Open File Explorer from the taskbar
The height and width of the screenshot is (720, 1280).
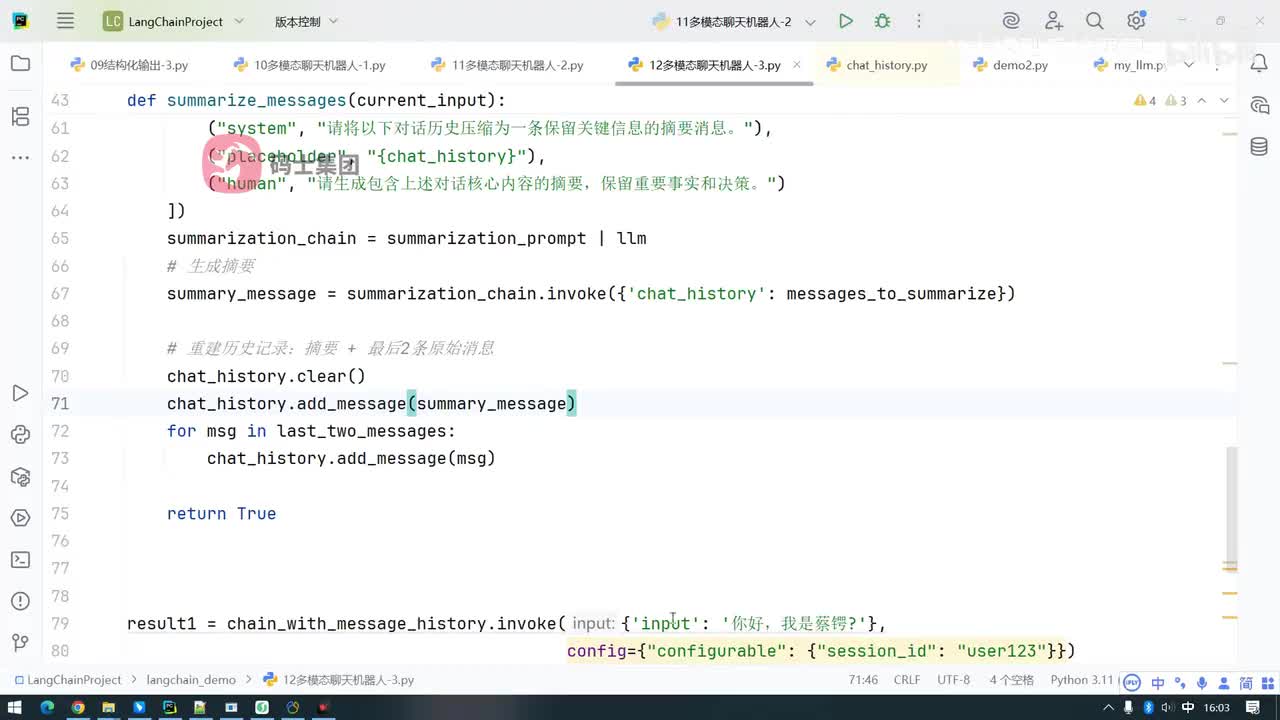point(108,708)
